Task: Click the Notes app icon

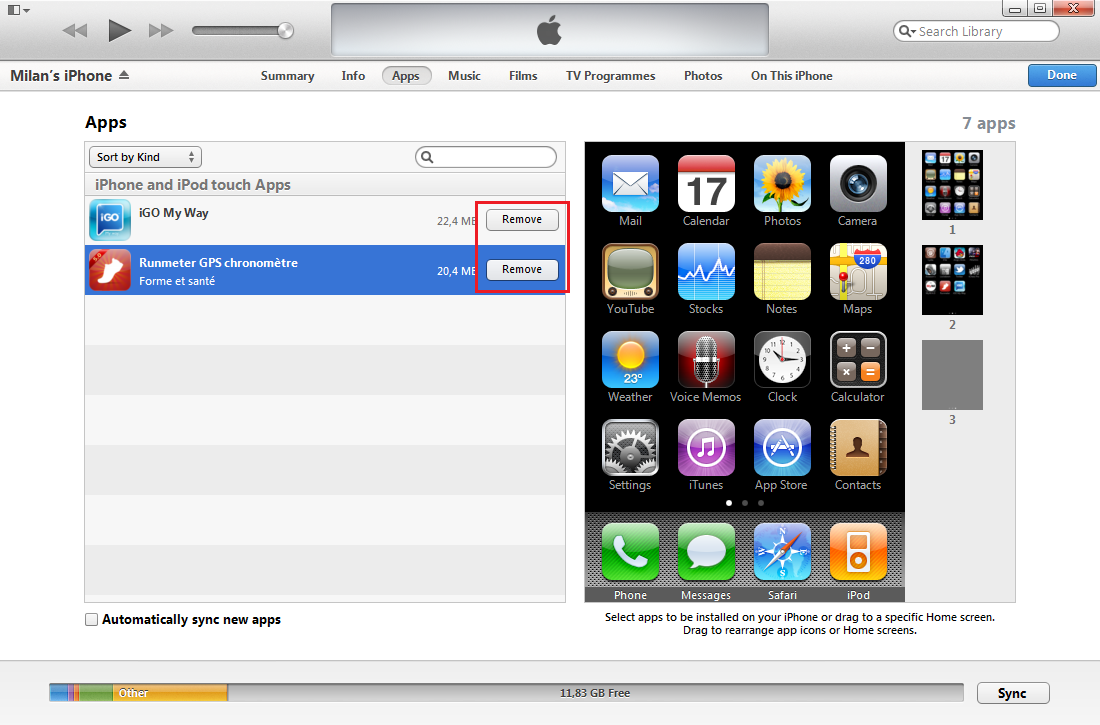Action: (782, 272)
